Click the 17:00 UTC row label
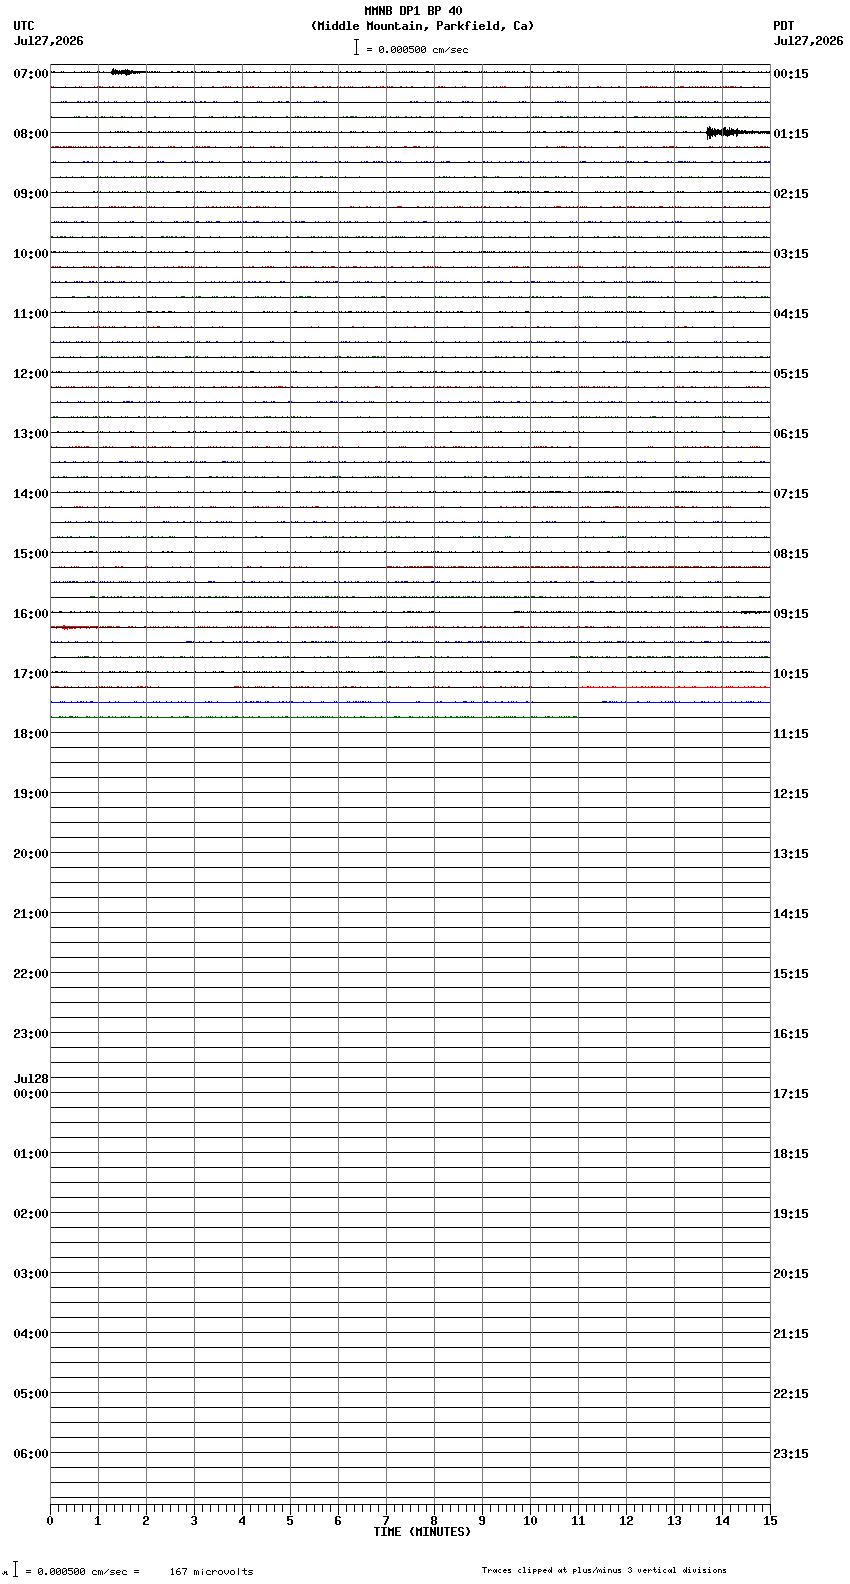850x1584 pixels. (x=31, y=674)
